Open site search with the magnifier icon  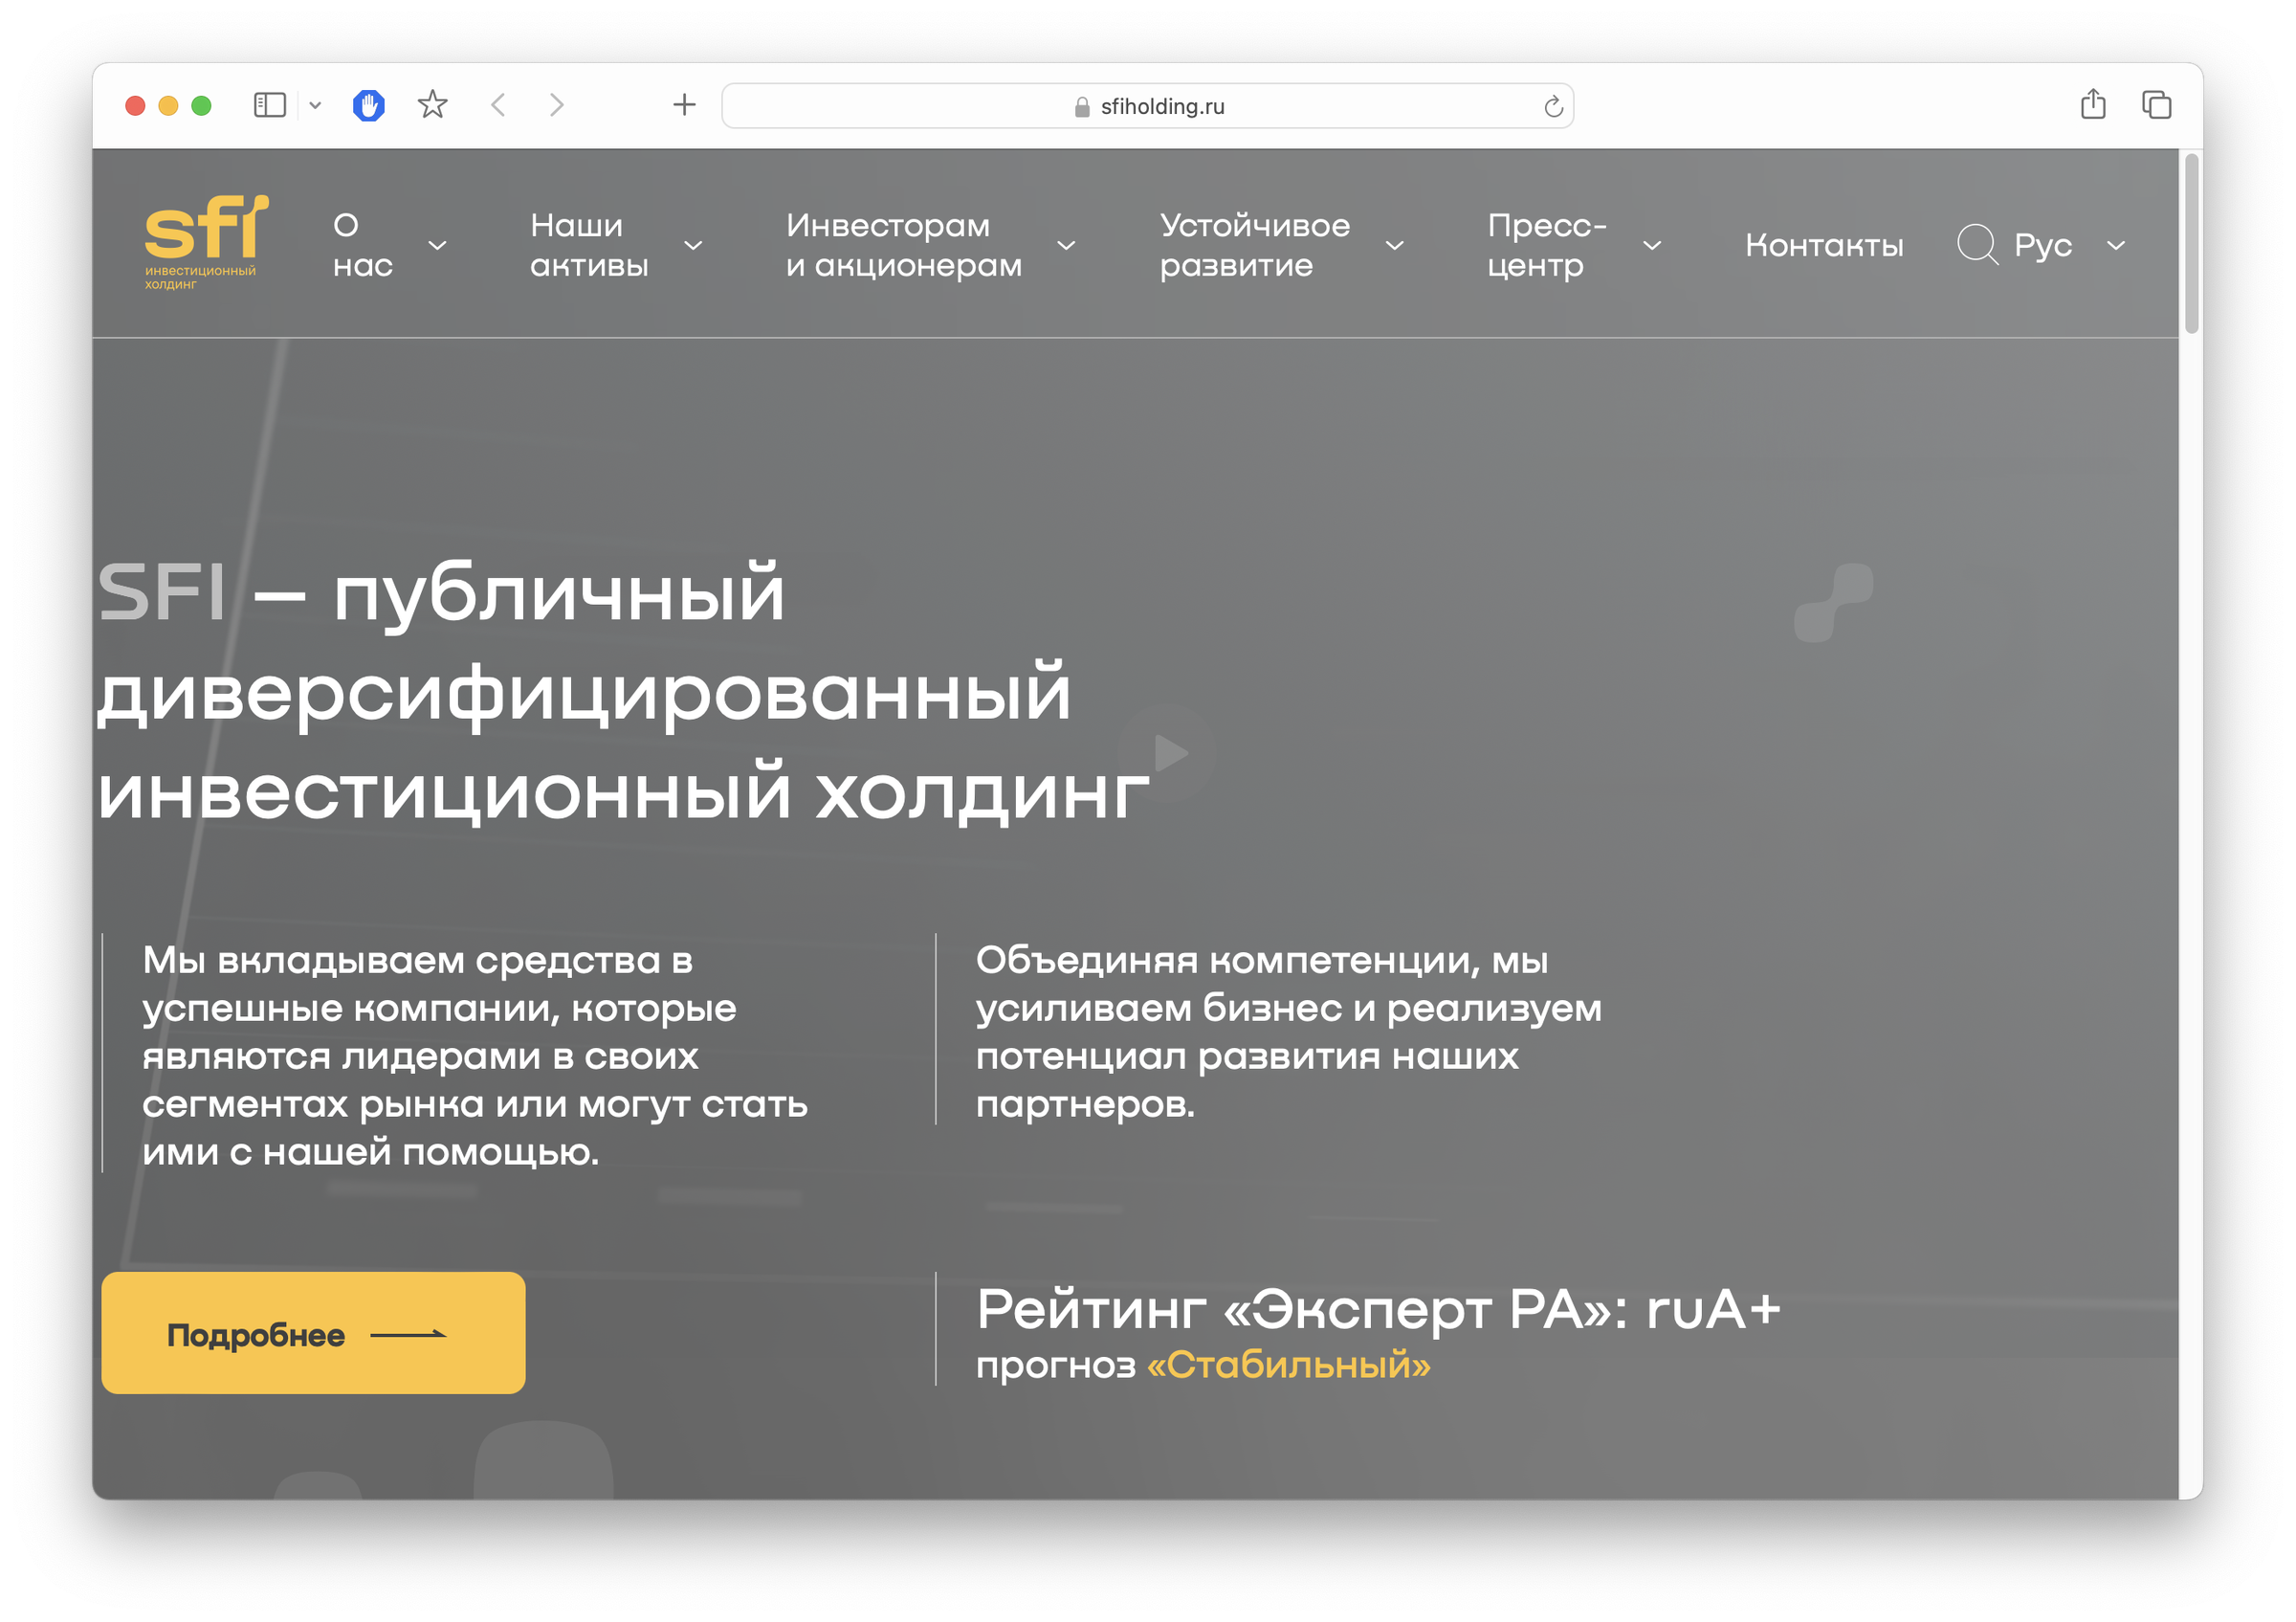pyautogui.click(x=1977, y=244)
